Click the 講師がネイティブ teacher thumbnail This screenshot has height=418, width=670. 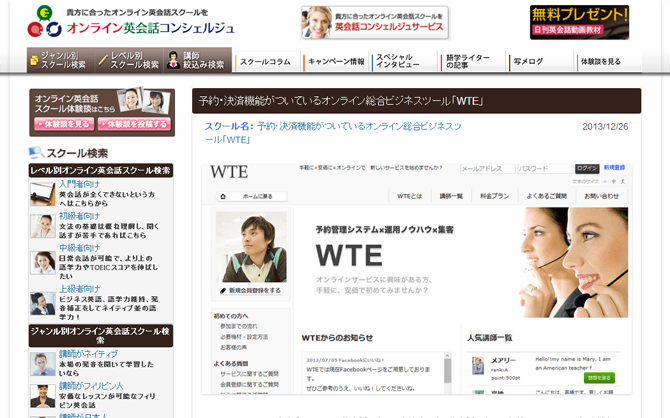(43, 364)
